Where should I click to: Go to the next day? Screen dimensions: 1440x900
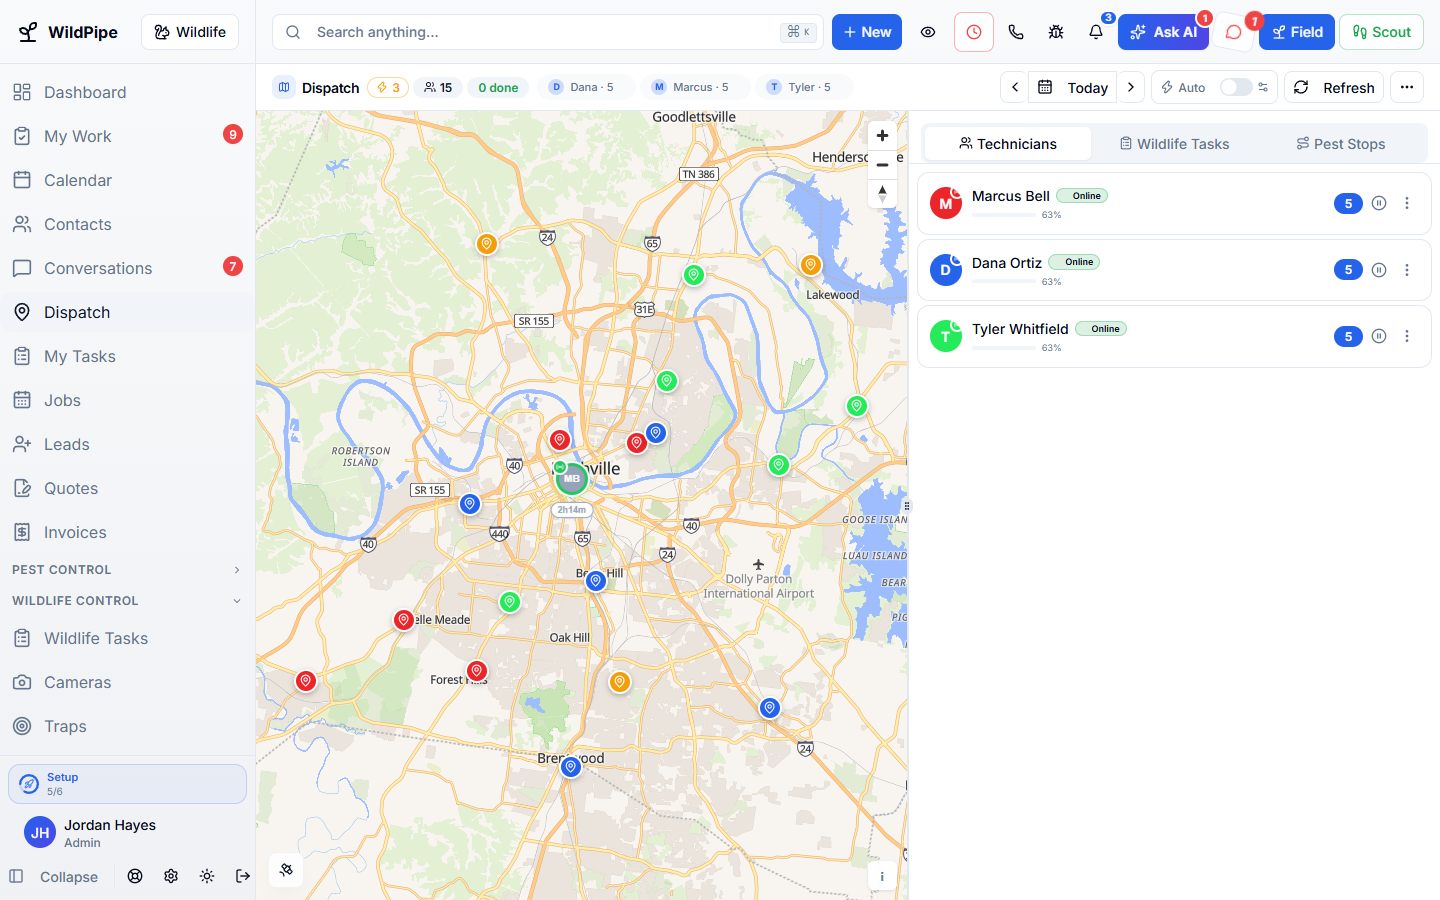(1131, 87)
